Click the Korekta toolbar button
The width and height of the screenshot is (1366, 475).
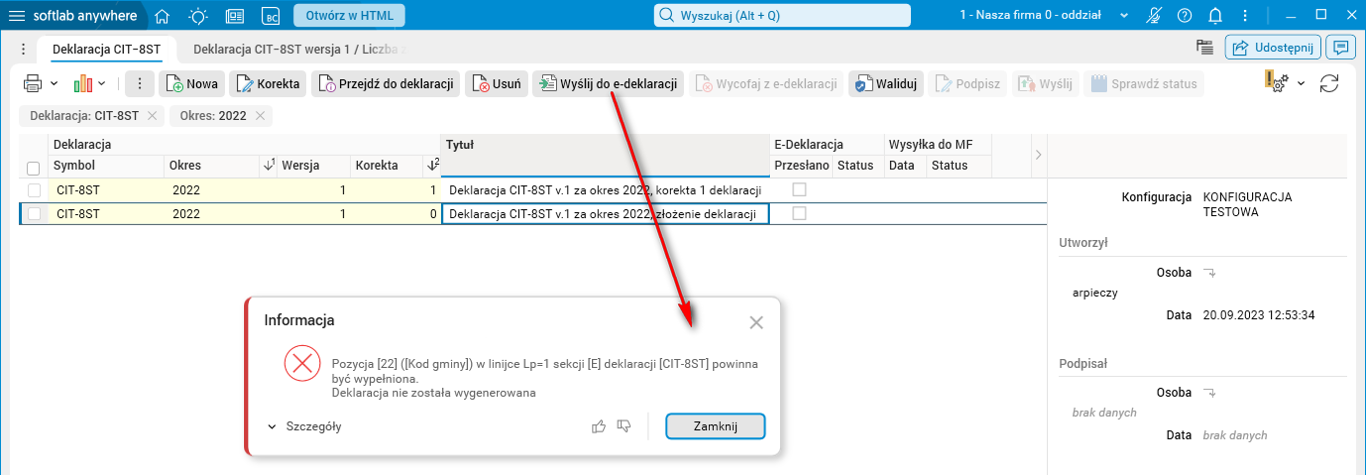[x=268, y=84]
